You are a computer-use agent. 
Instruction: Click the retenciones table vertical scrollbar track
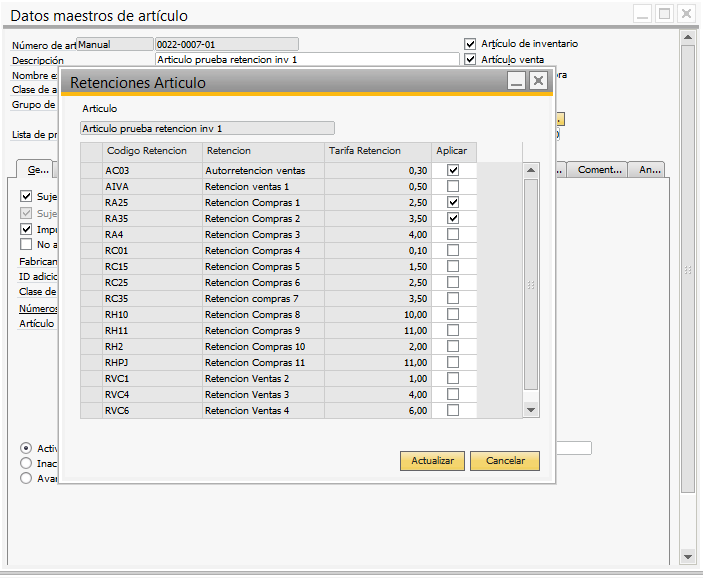click(531, 285)
